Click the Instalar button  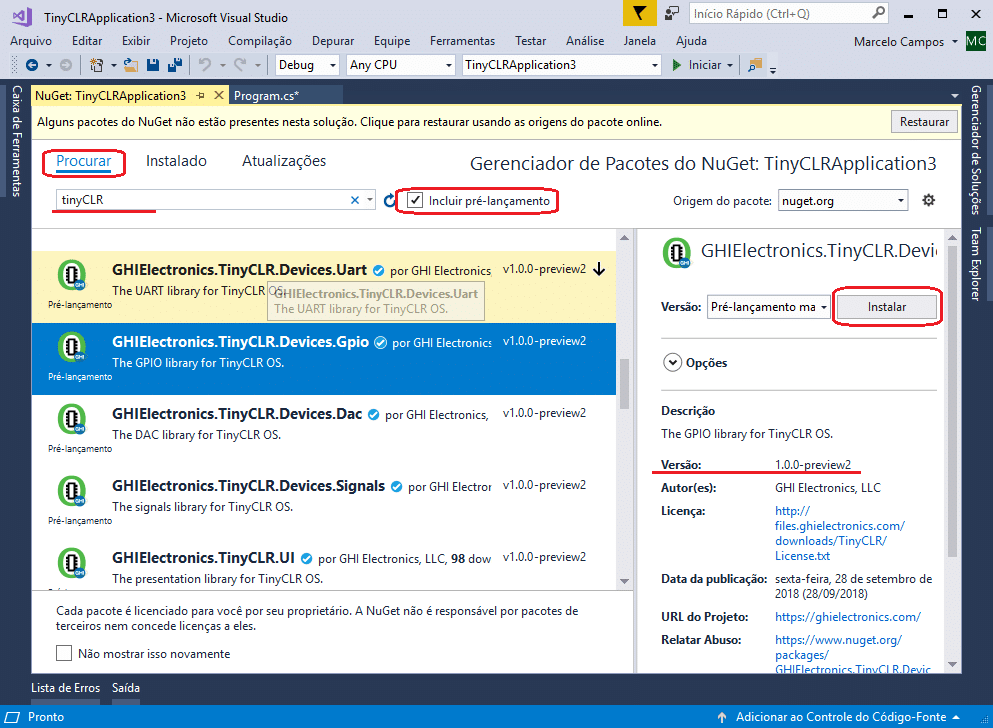pyautogui.click(x=886, y=307)
